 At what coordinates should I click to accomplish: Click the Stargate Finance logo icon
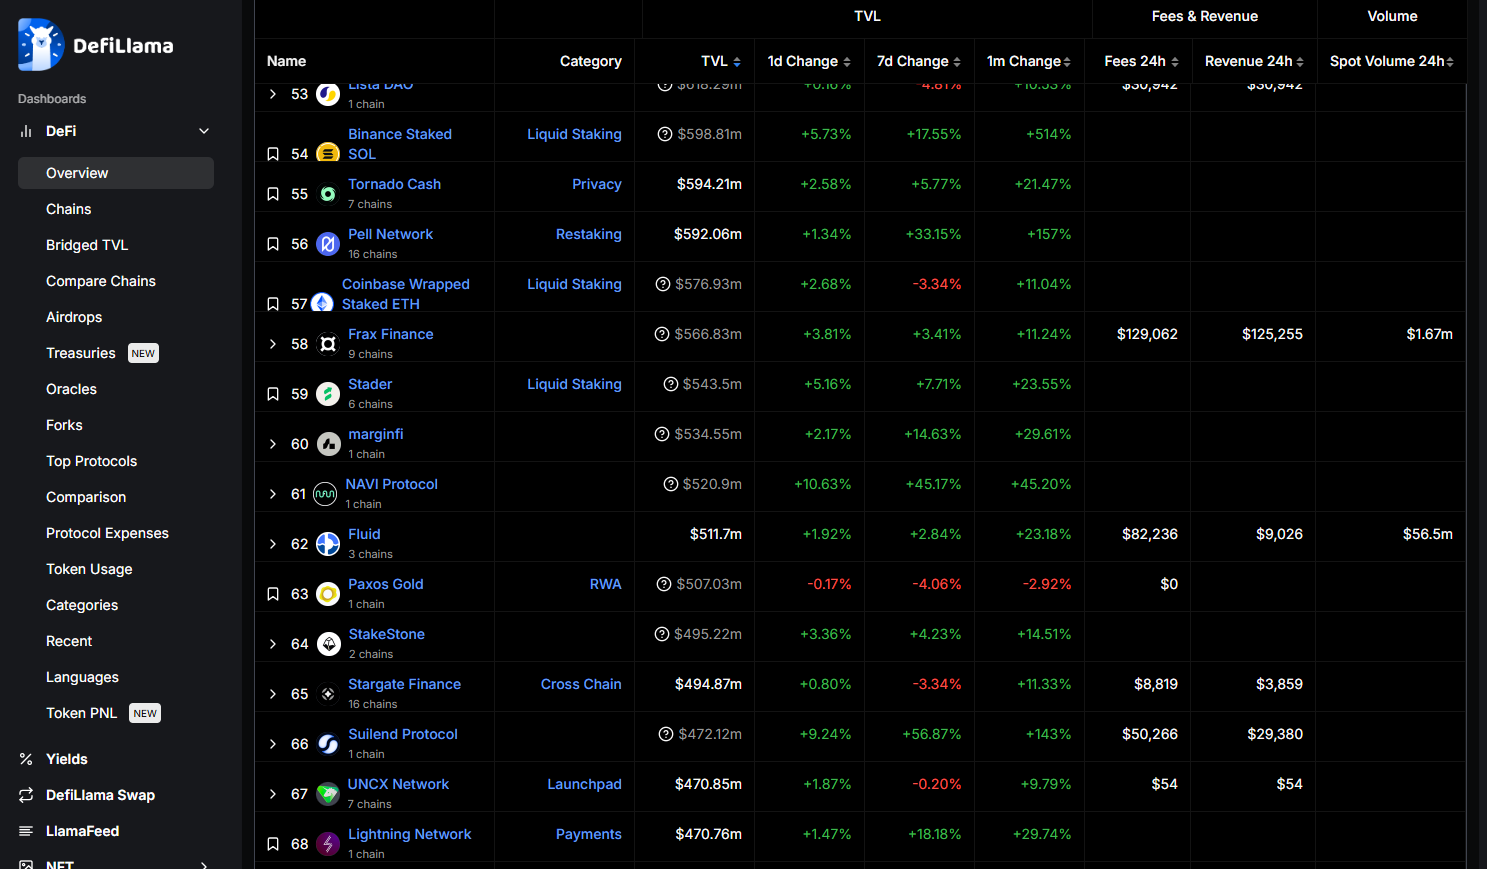328,694
